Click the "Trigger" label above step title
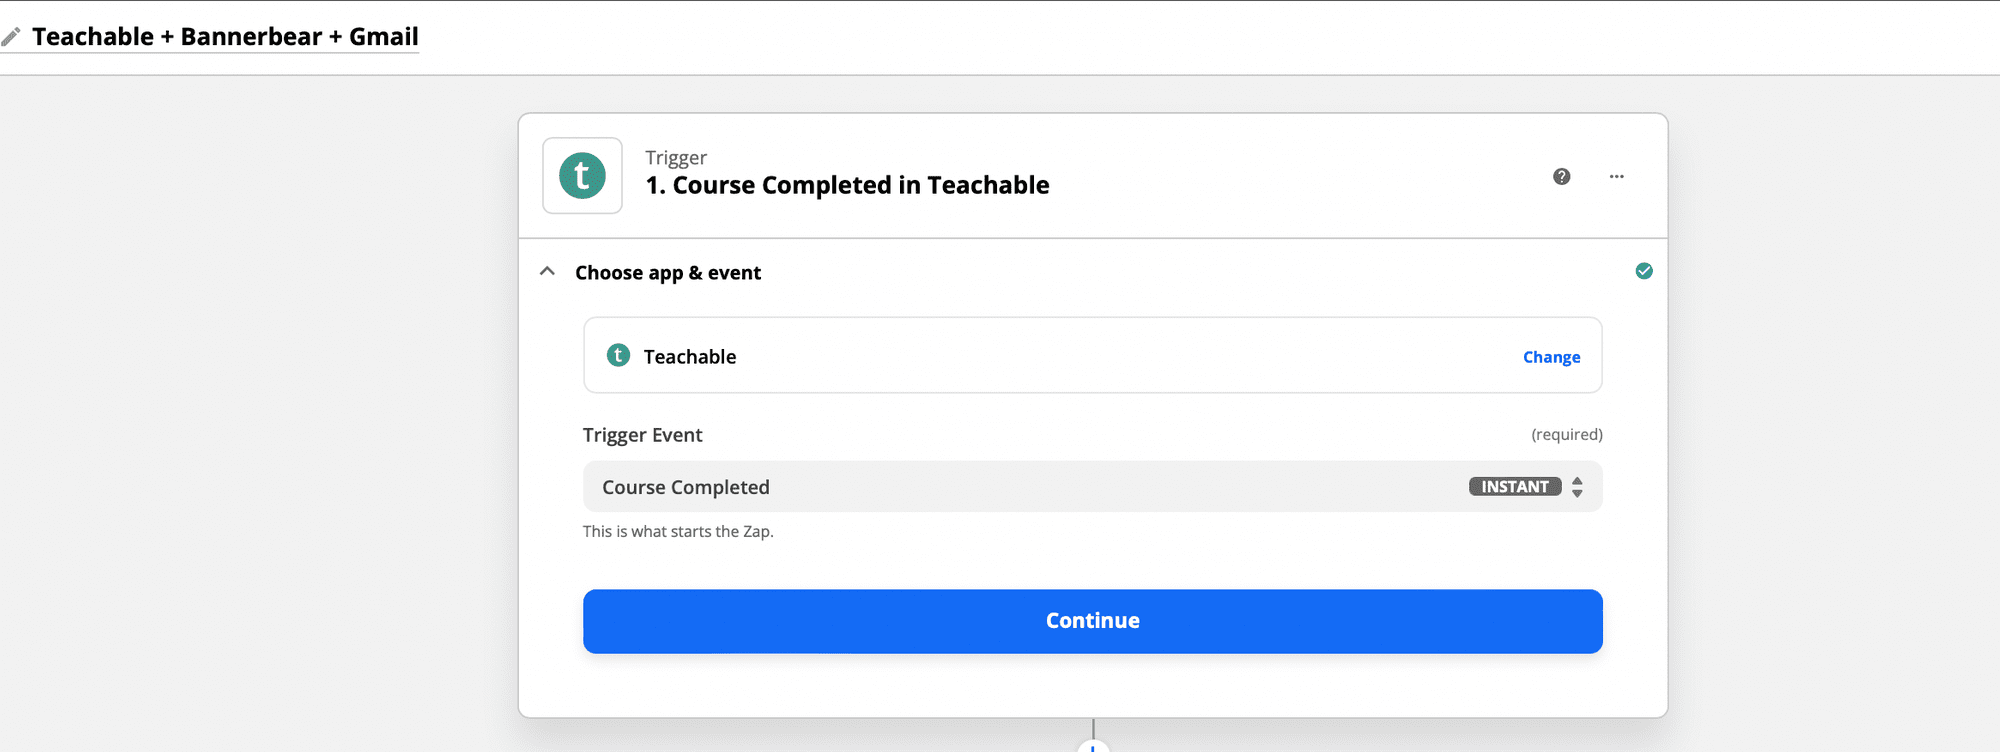2000x752 pixels. [x=676, y=158]
